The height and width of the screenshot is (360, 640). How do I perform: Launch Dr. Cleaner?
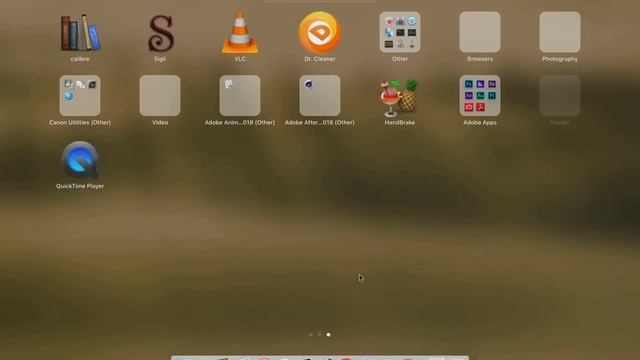click(x=320, y=32)
